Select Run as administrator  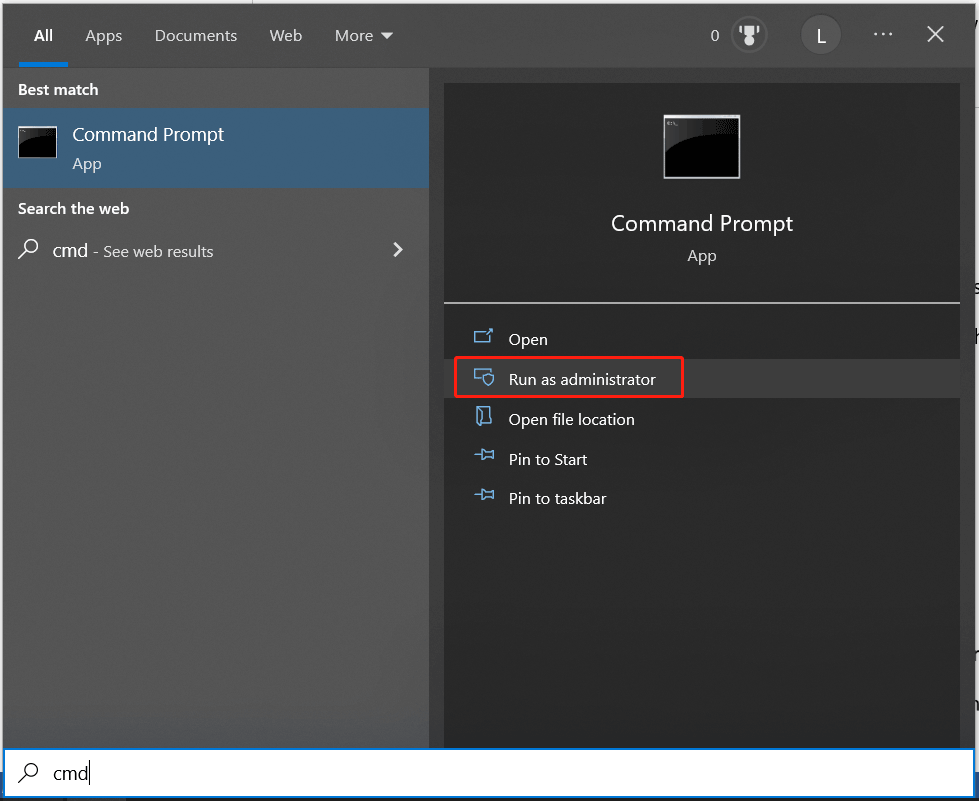pos(581,379)
